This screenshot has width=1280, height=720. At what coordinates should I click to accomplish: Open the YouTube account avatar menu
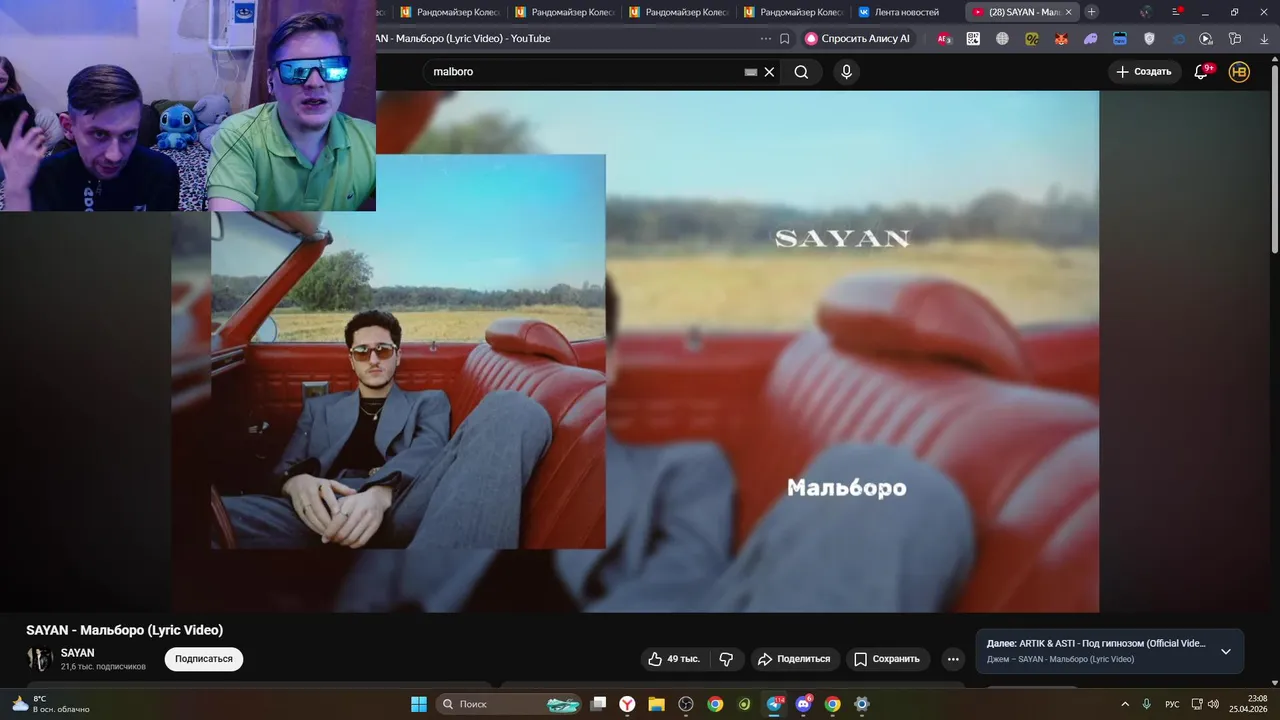[x=1239, y=72]
